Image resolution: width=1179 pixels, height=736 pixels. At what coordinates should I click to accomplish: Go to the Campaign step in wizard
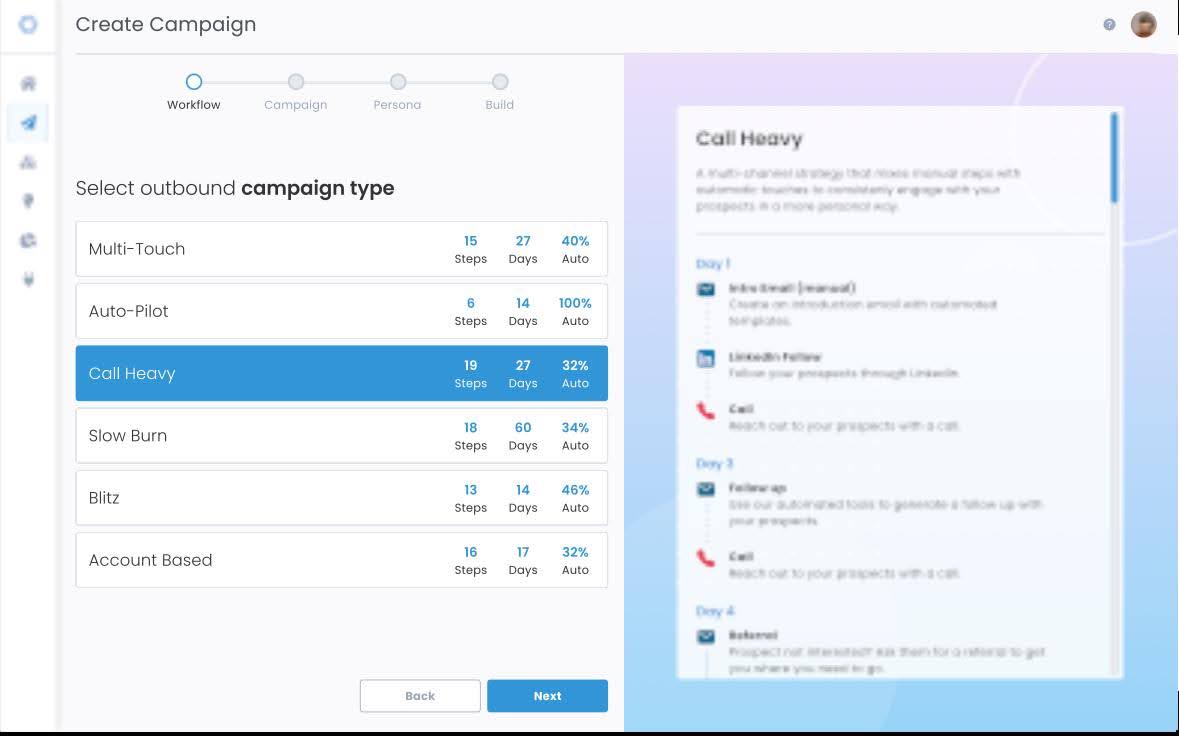296,82
